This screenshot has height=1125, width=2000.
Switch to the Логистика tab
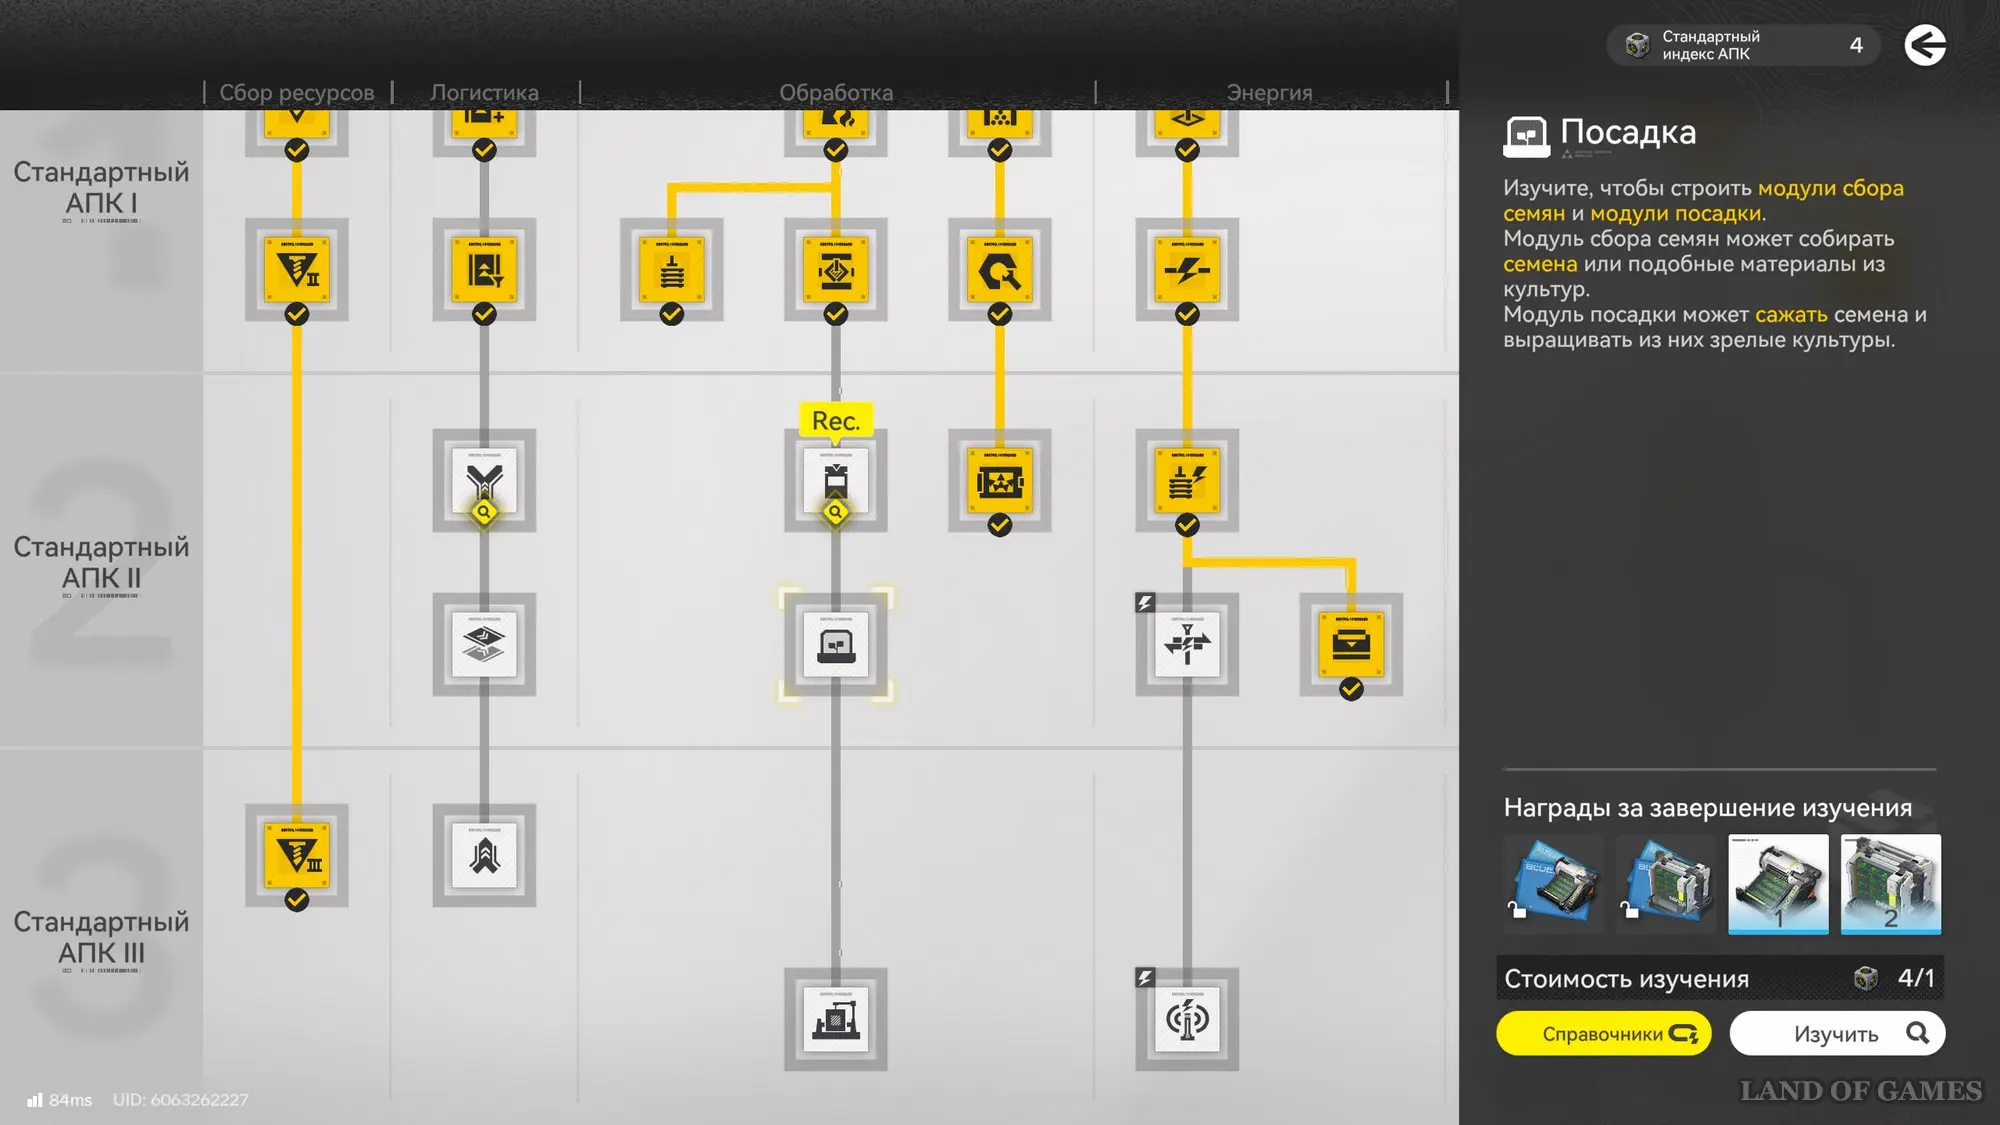point(484,92)
